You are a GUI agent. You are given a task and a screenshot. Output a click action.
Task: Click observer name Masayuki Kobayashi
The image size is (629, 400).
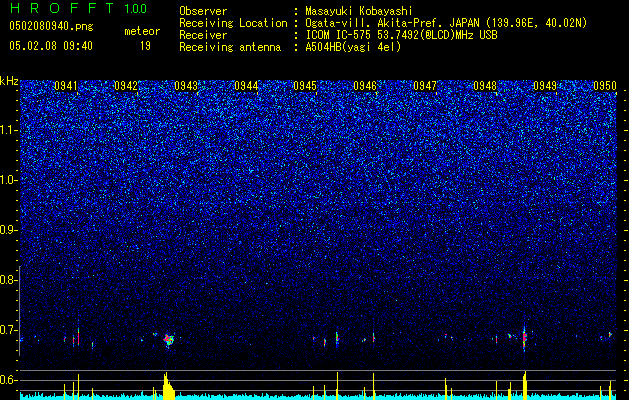coord(359,11)
